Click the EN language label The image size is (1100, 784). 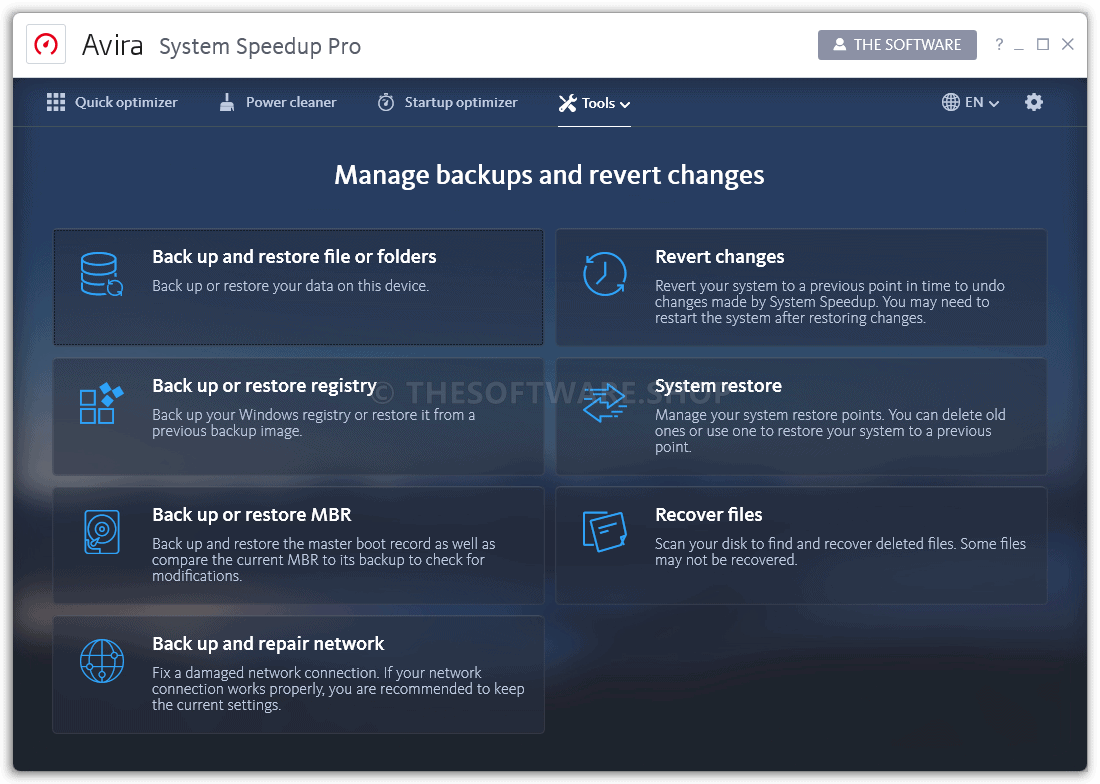974,102
